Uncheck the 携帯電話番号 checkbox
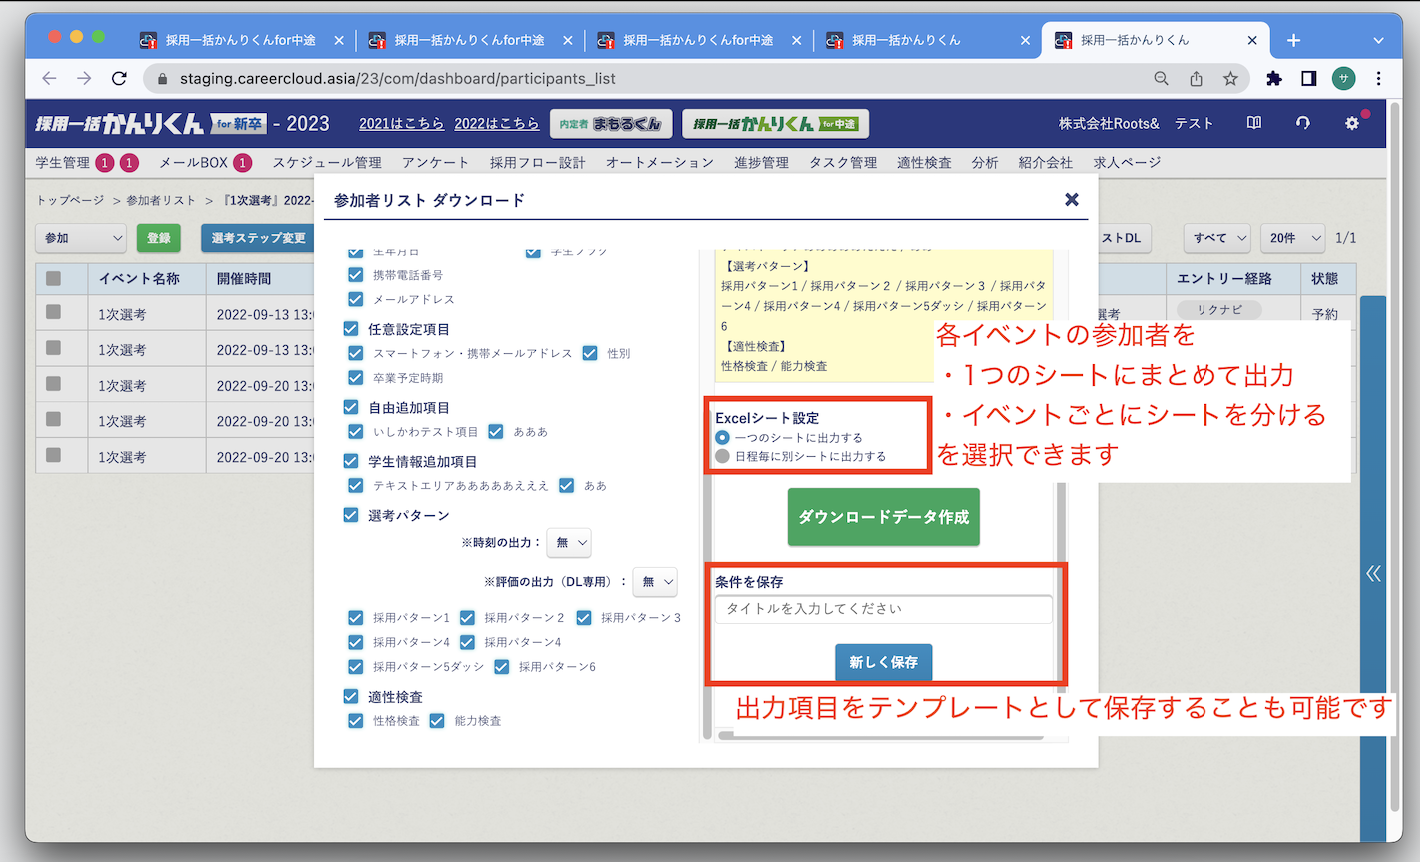The width and height of the screenshot is (1420, 862). pos(356,275)
